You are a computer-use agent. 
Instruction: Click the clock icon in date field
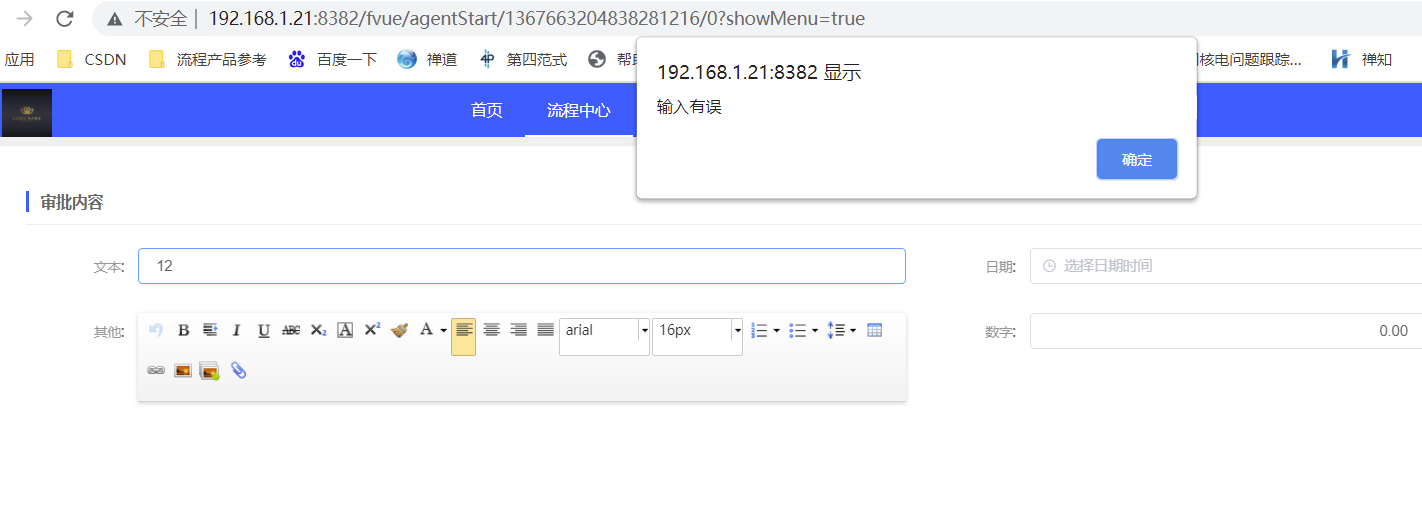(x=1049, y=266)
